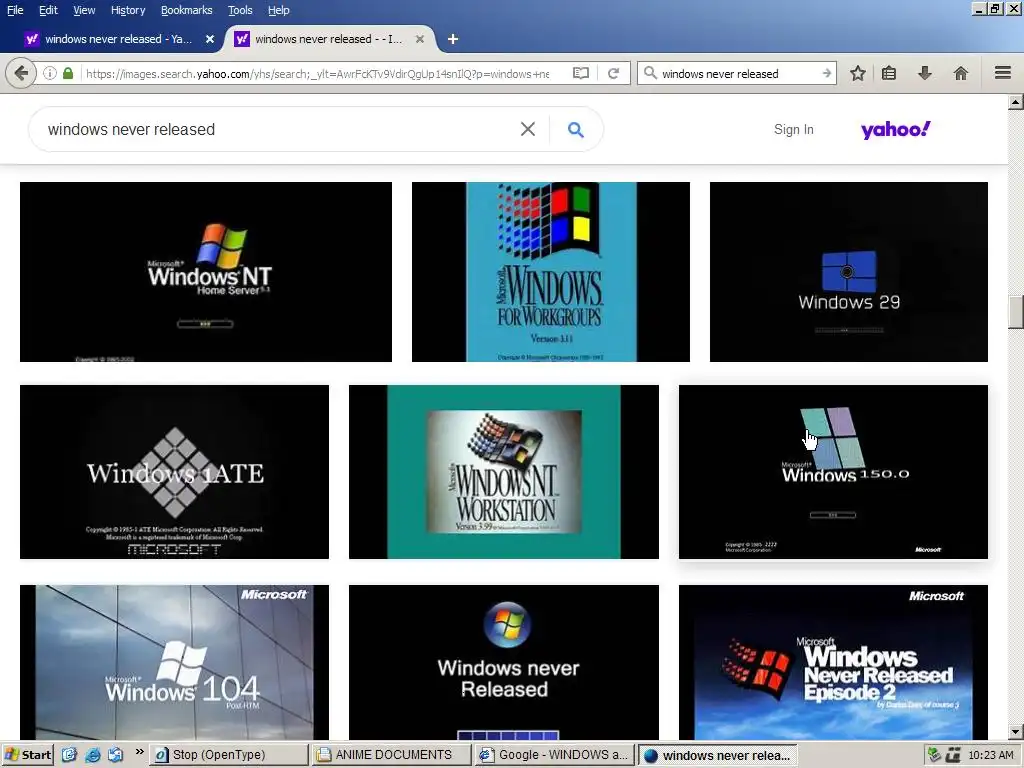This screenshot has width=1024, height=768.
Task: Click the Yahoo logo
Action: click(895, 129)
